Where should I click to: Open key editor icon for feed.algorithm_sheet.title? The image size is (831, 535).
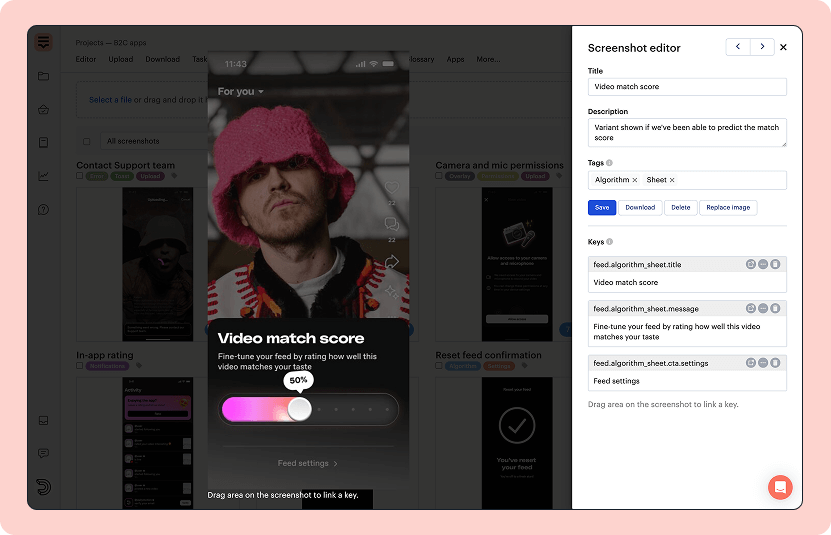(750, 264)
